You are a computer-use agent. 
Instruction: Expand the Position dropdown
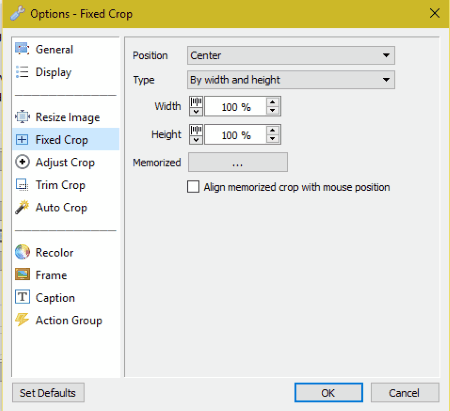point(291,55)
